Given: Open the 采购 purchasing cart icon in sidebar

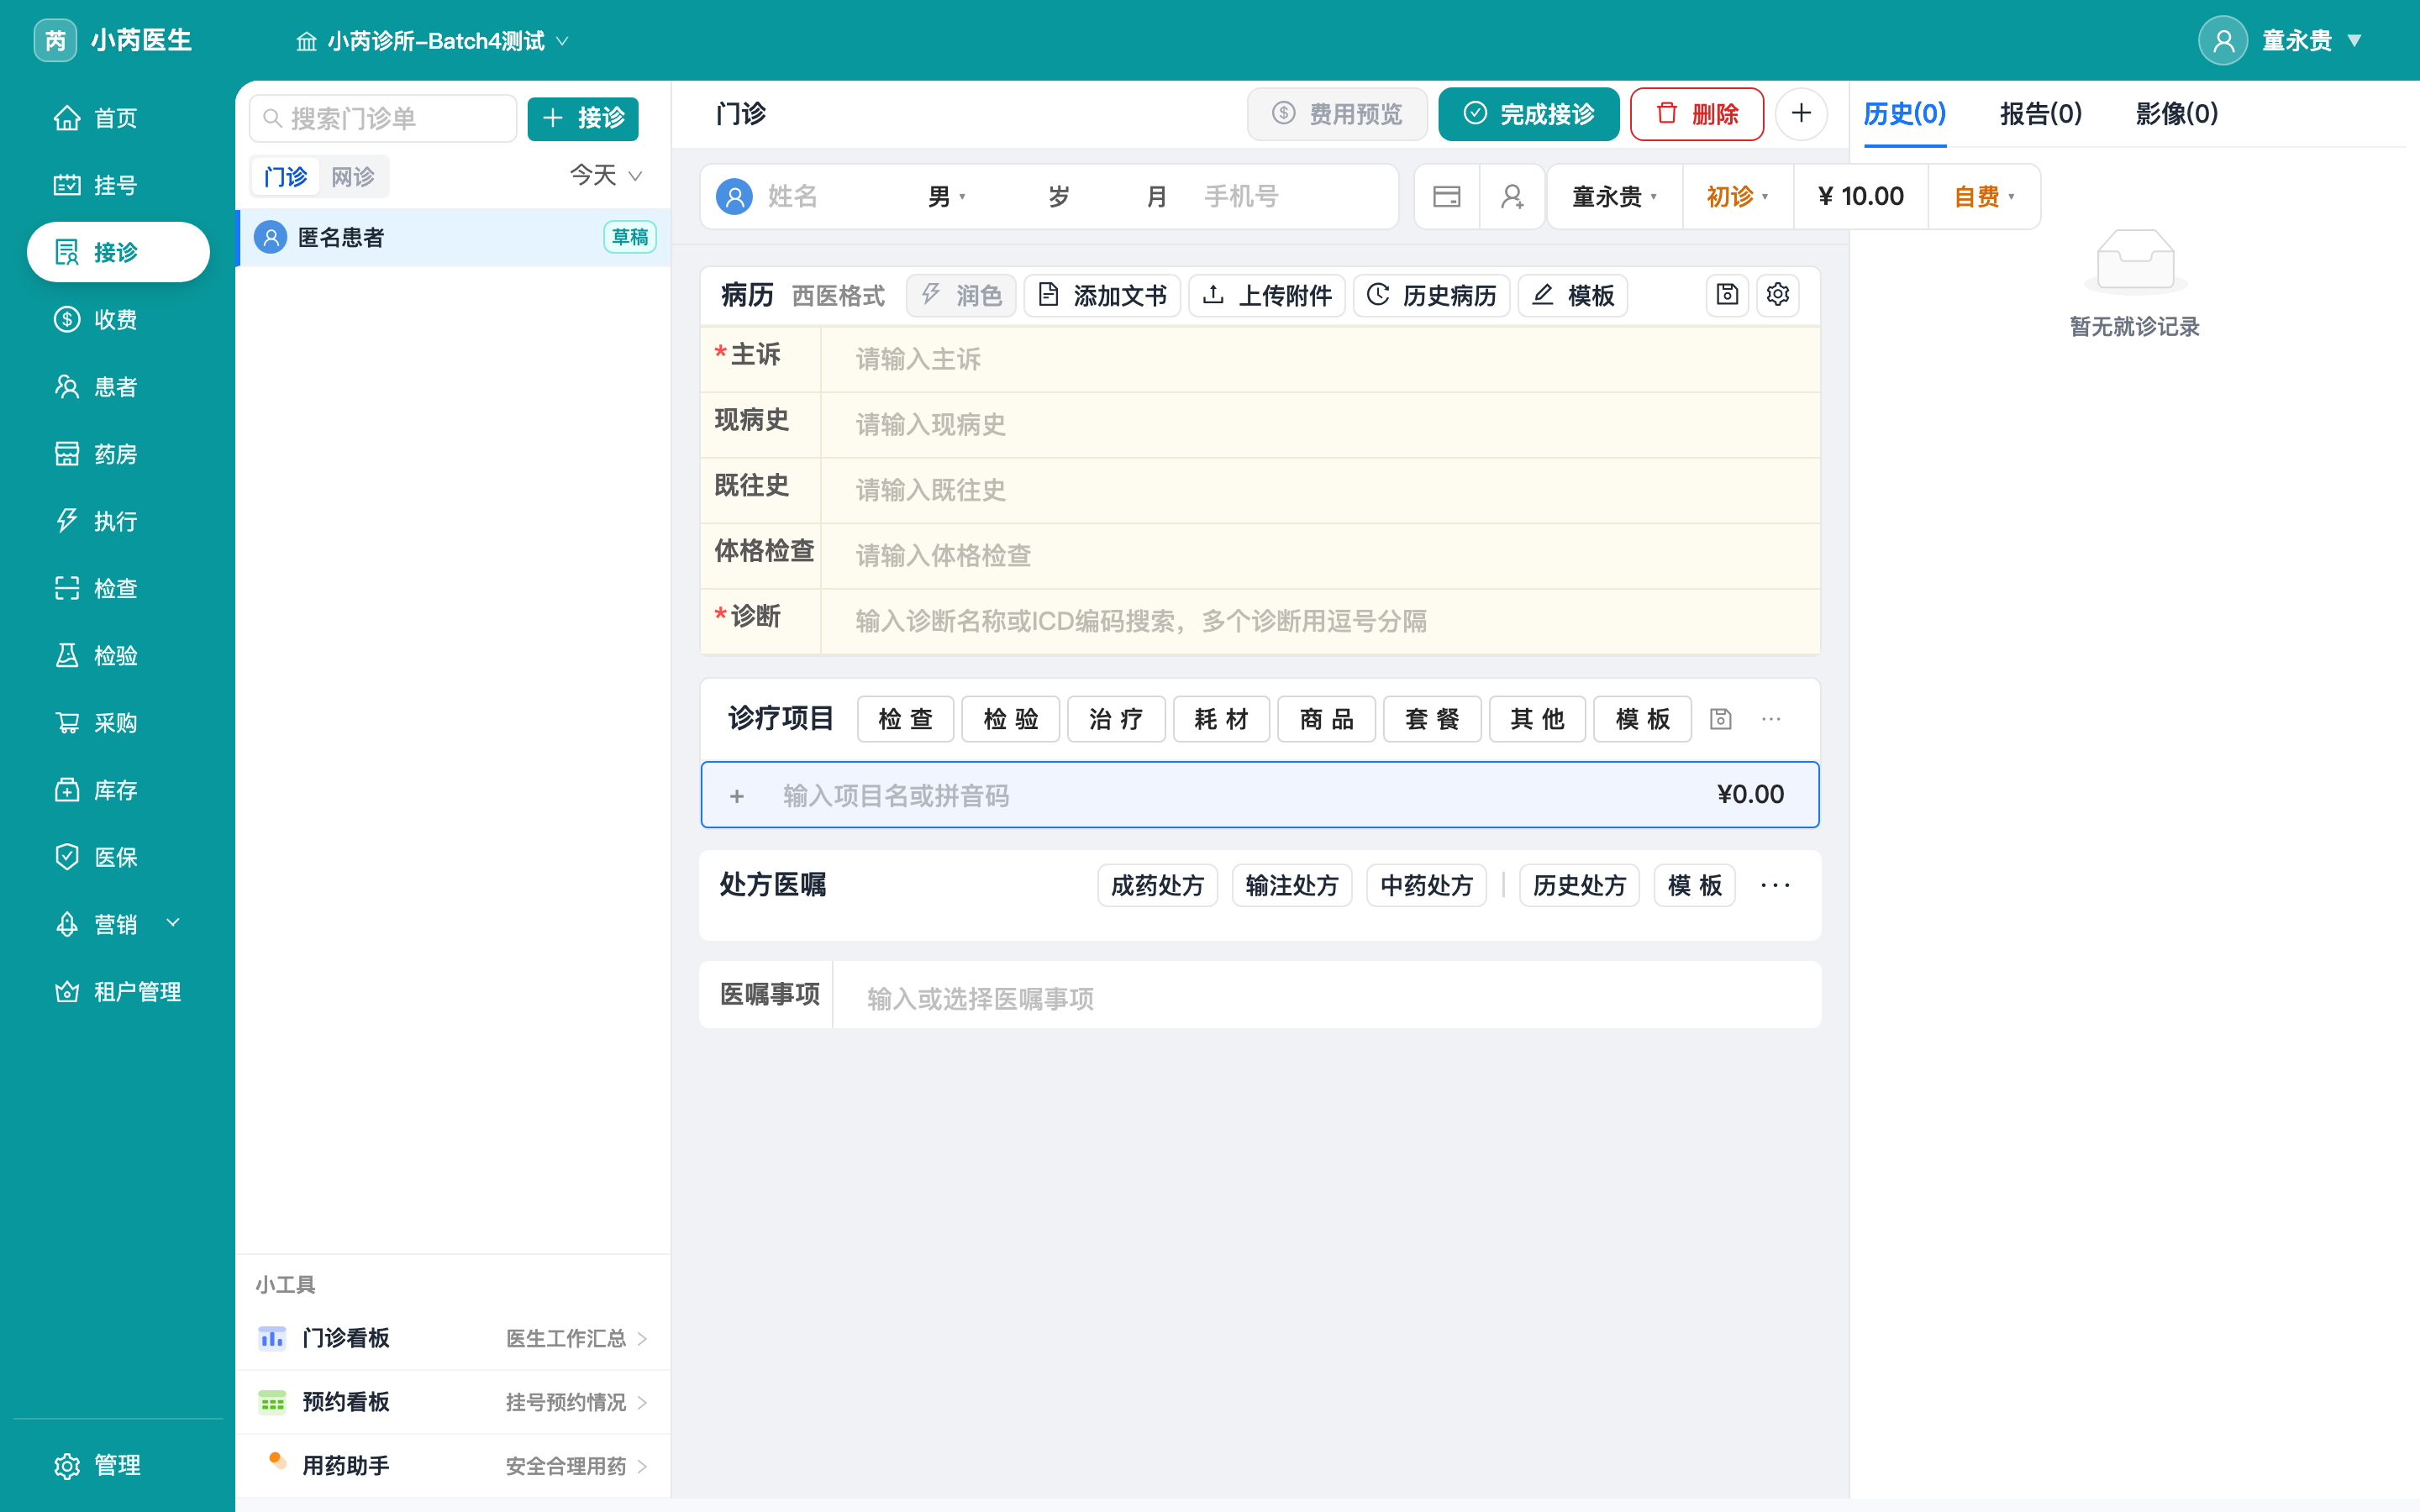Looking at the screenshot, I should (67, 723).
